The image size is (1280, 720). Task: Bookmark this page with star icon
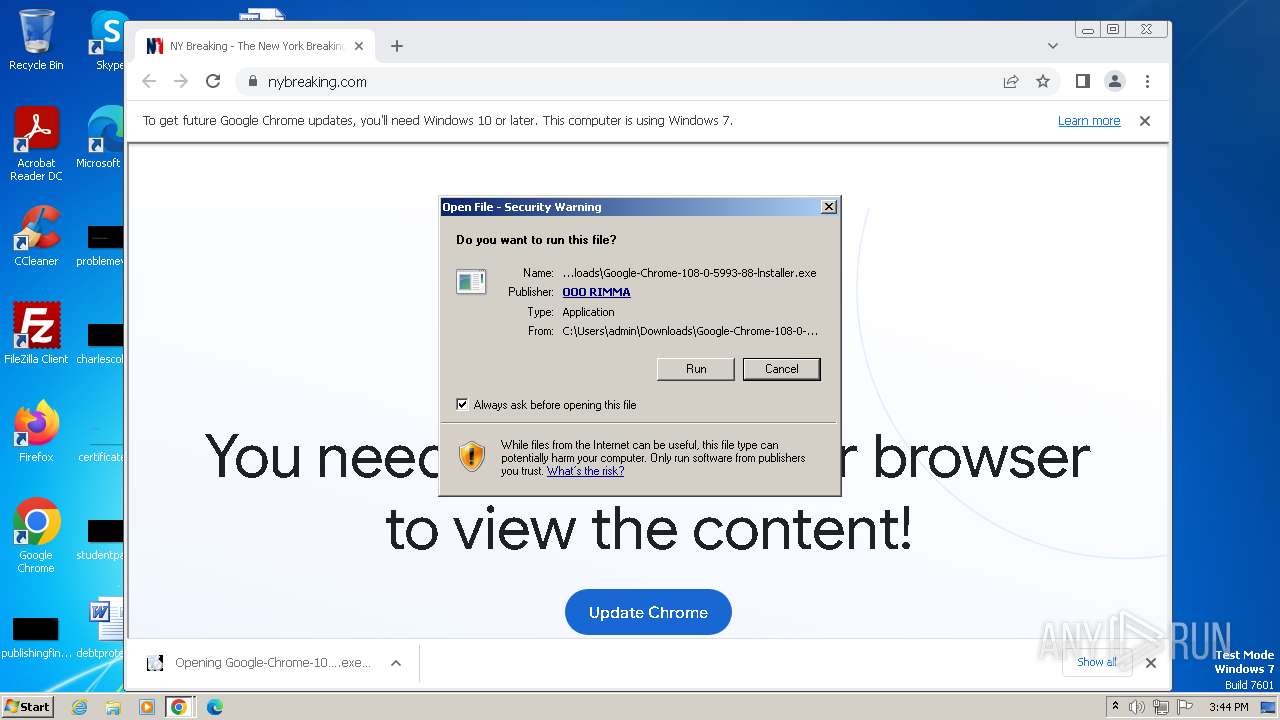1043,82
